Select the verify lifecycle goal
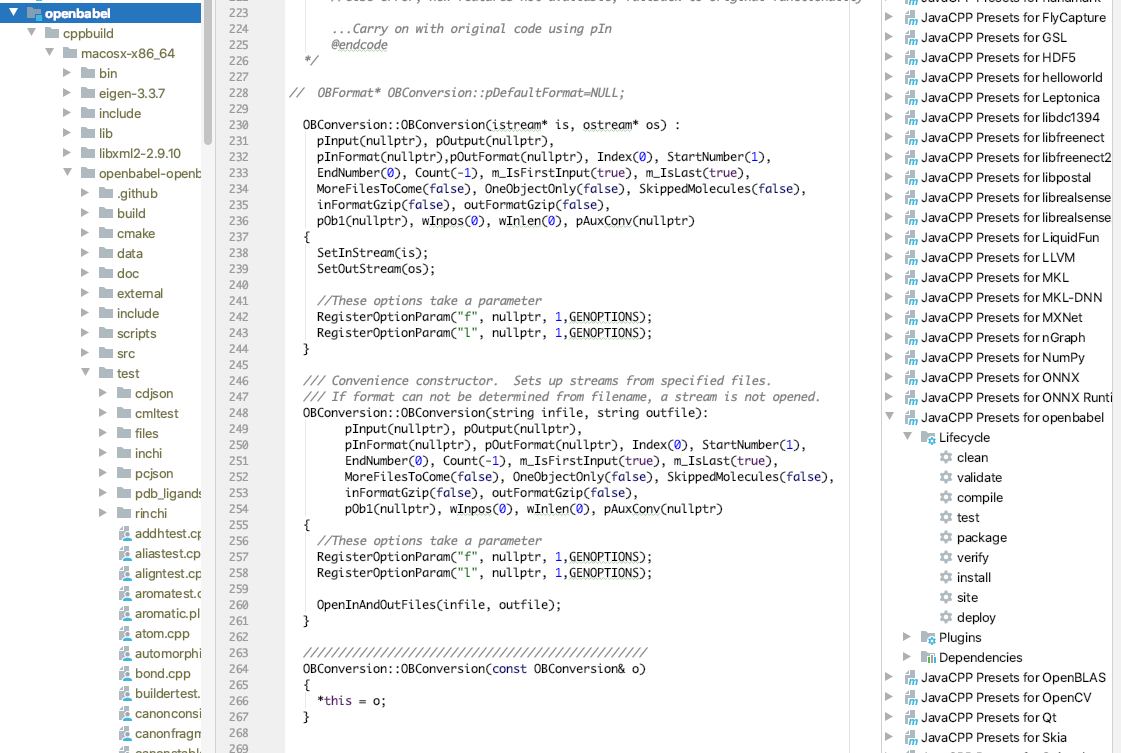 tap(972, 558)
